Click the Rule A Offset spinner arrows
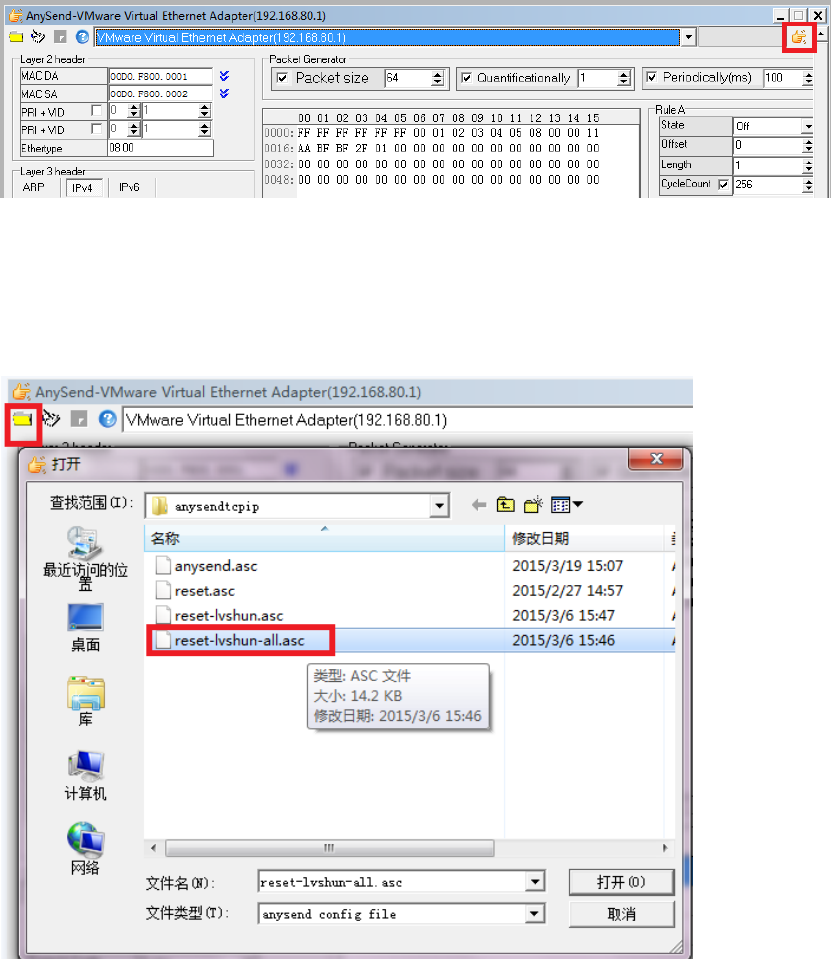Viewport: 831px width, 959px height. [x=808, y=145]
